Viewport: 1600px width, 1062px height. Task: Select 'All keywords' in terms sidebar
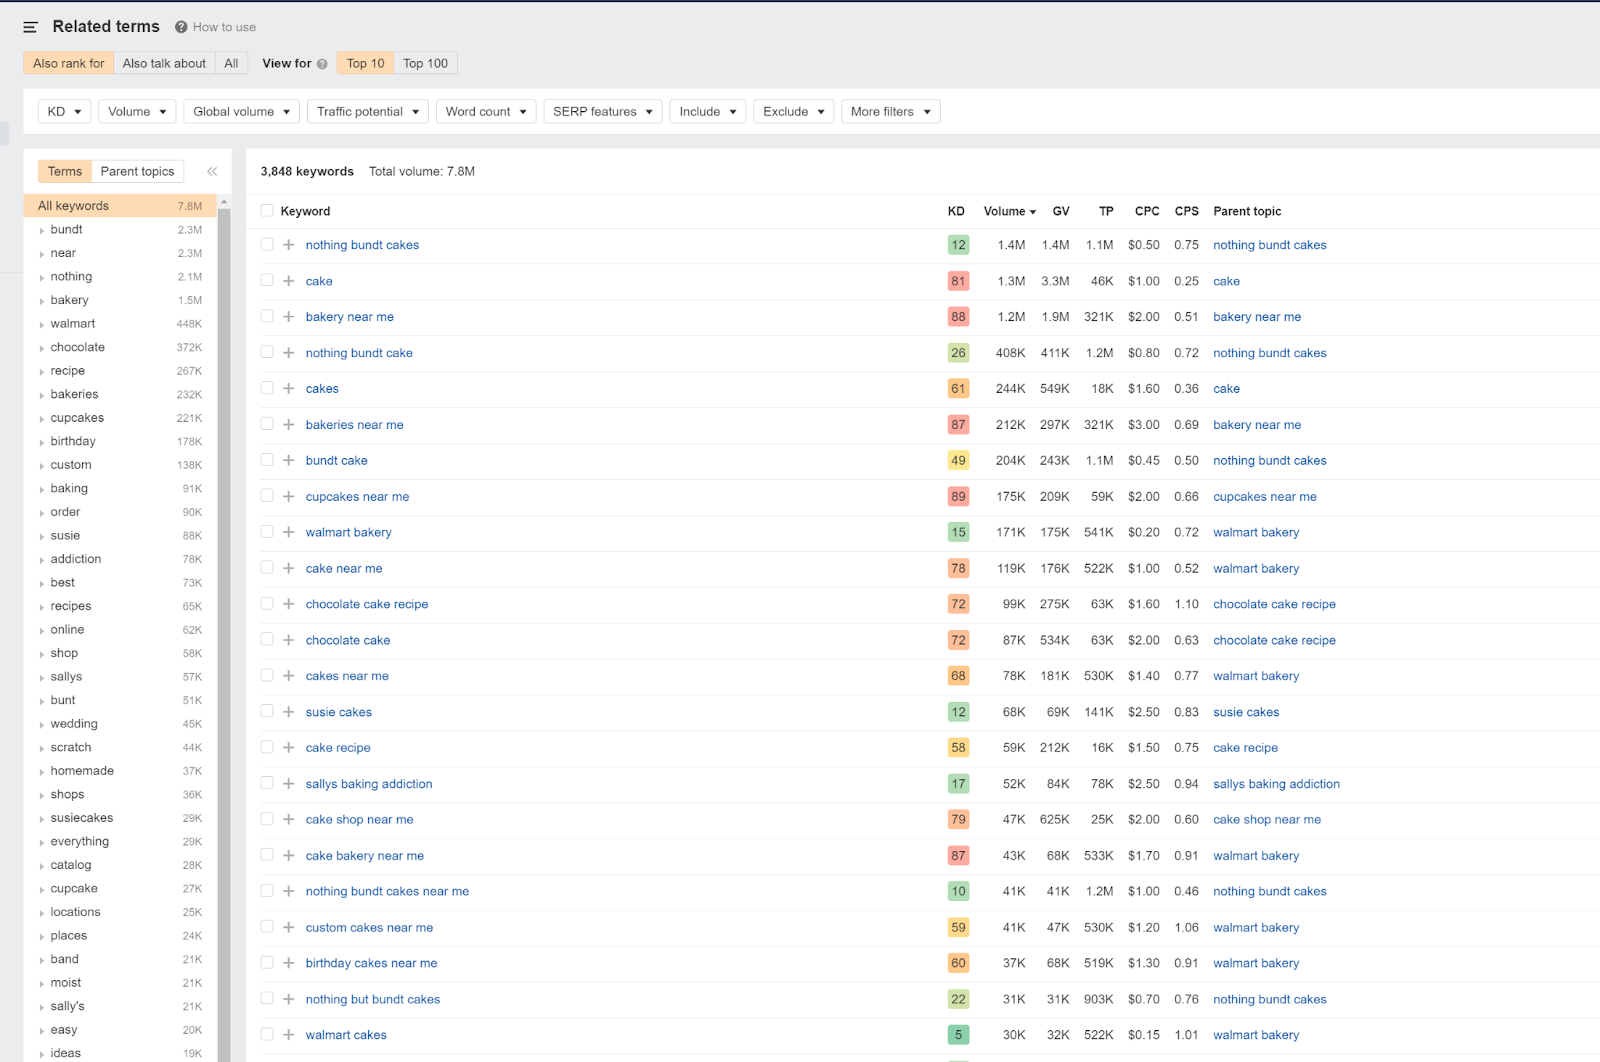pyautogui.click(x=120, y=206)
